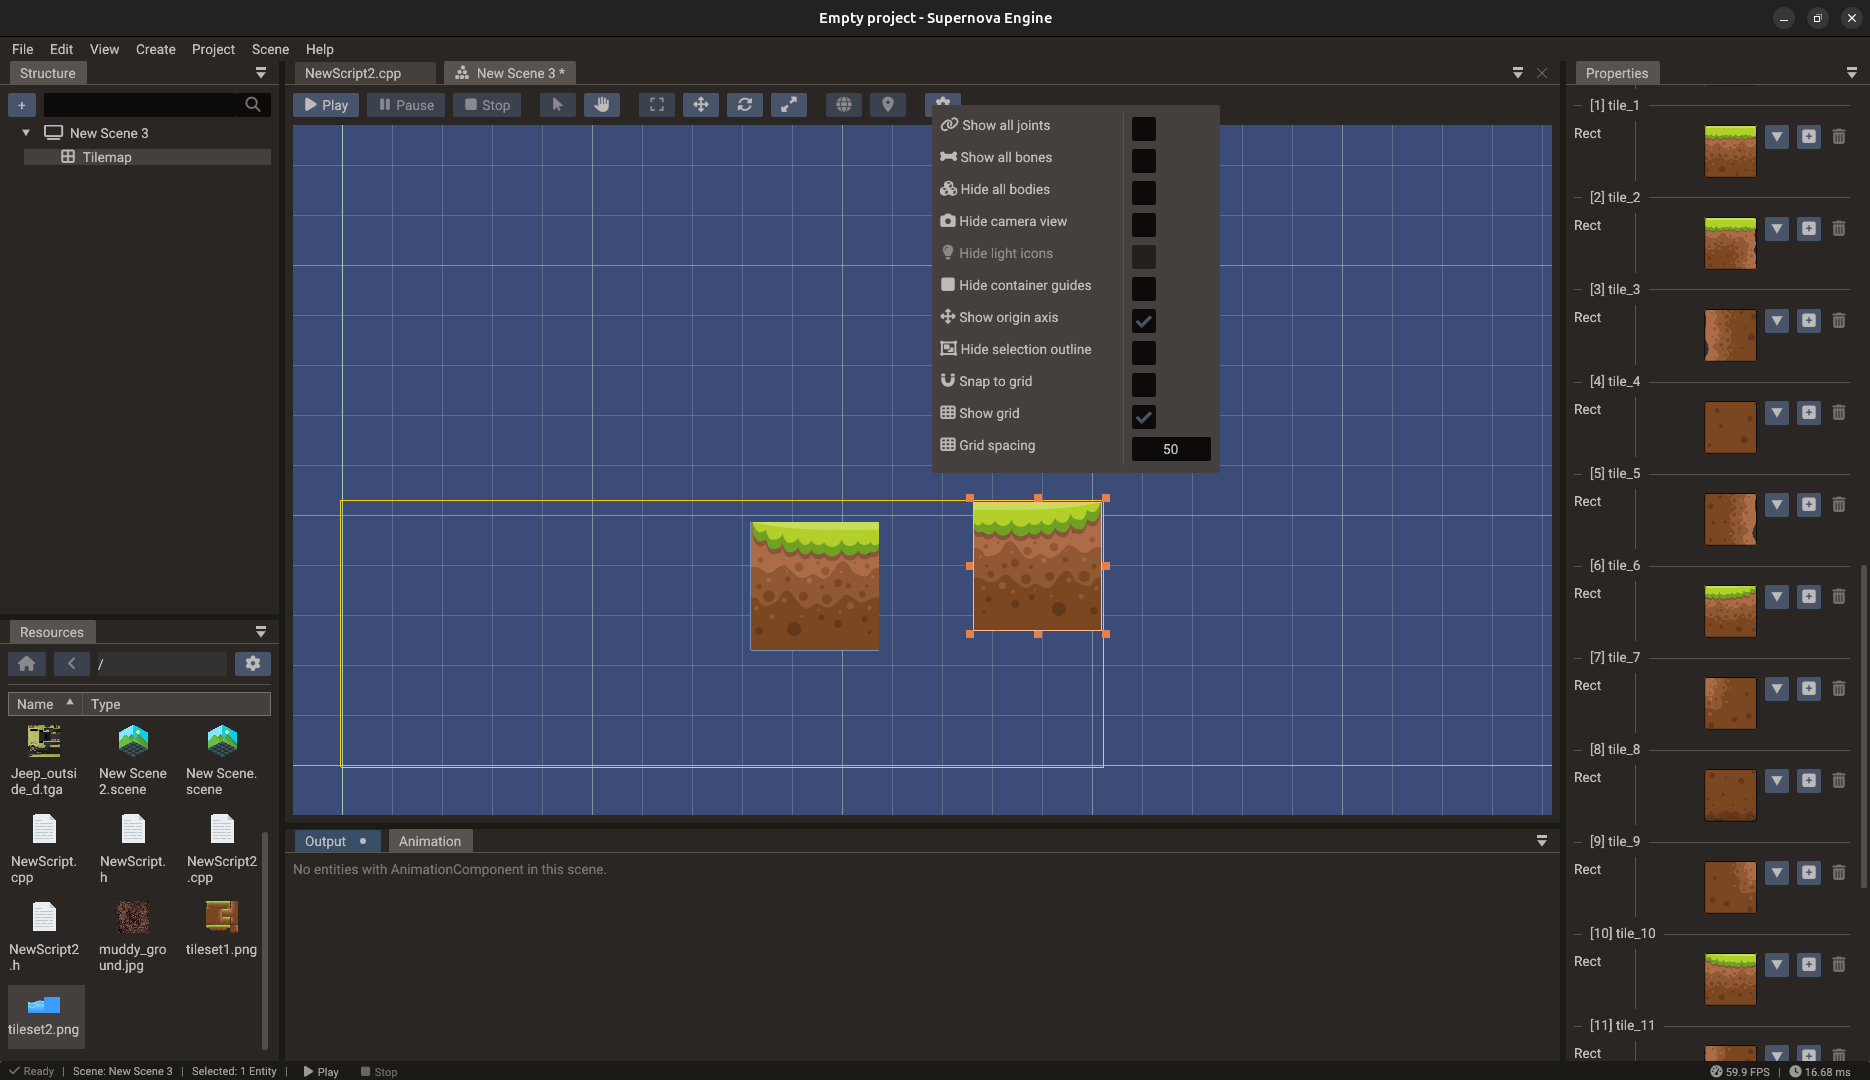Select the arrow selection tool

pos(557,104)
